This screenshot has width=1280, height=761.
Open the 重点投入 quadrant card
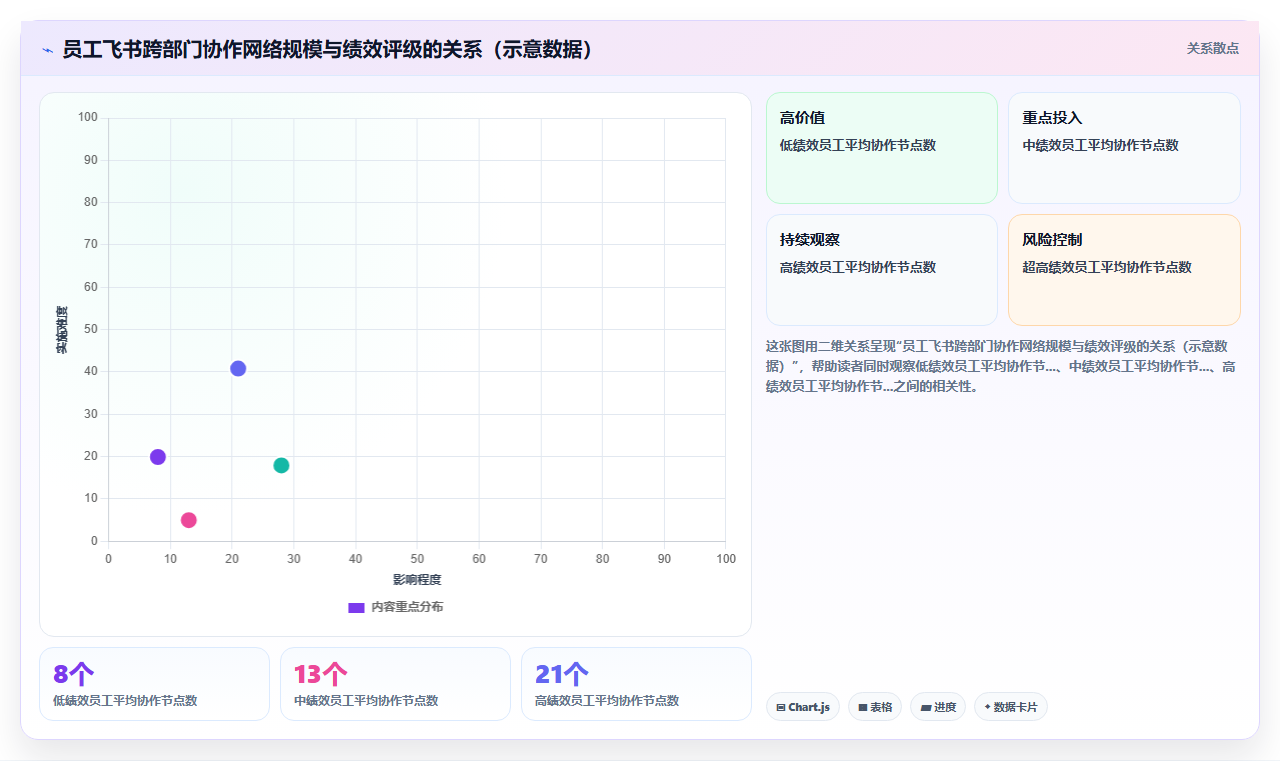coord(1124,148)
